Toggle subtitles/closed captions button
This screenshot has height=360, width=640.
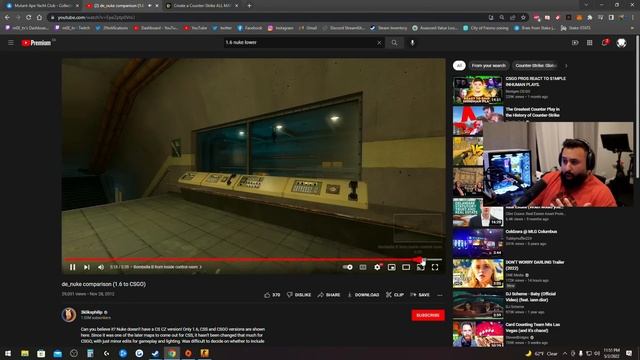coord(363,267)
